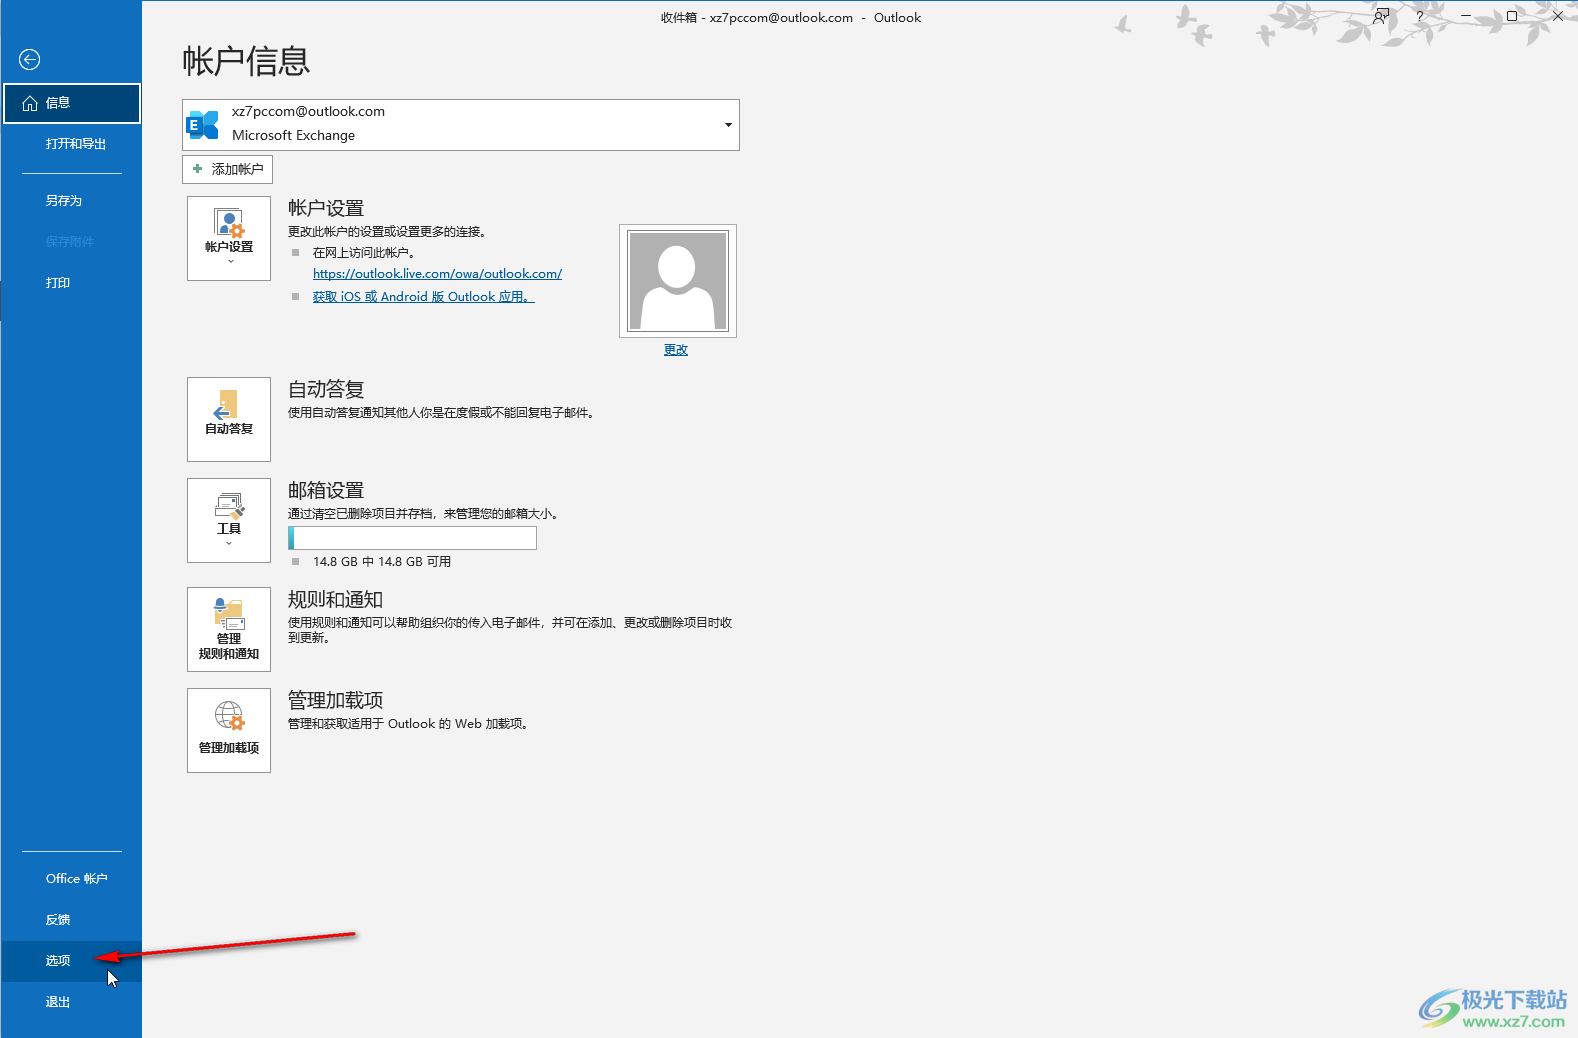
Task: Click the 自动答复 section heading
Action: pyautogui.click(x=326, y=390)
